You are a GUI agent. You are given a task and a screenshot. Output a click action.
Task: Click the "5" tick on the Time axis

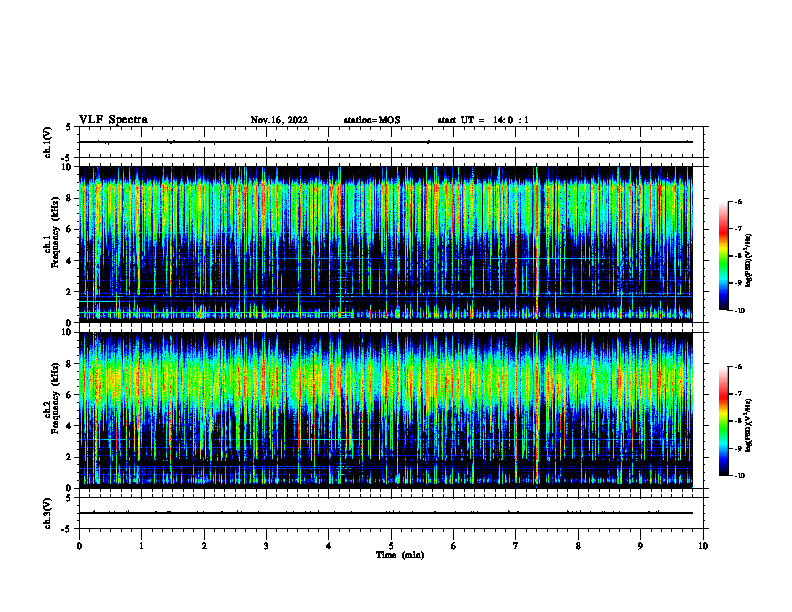391,546
